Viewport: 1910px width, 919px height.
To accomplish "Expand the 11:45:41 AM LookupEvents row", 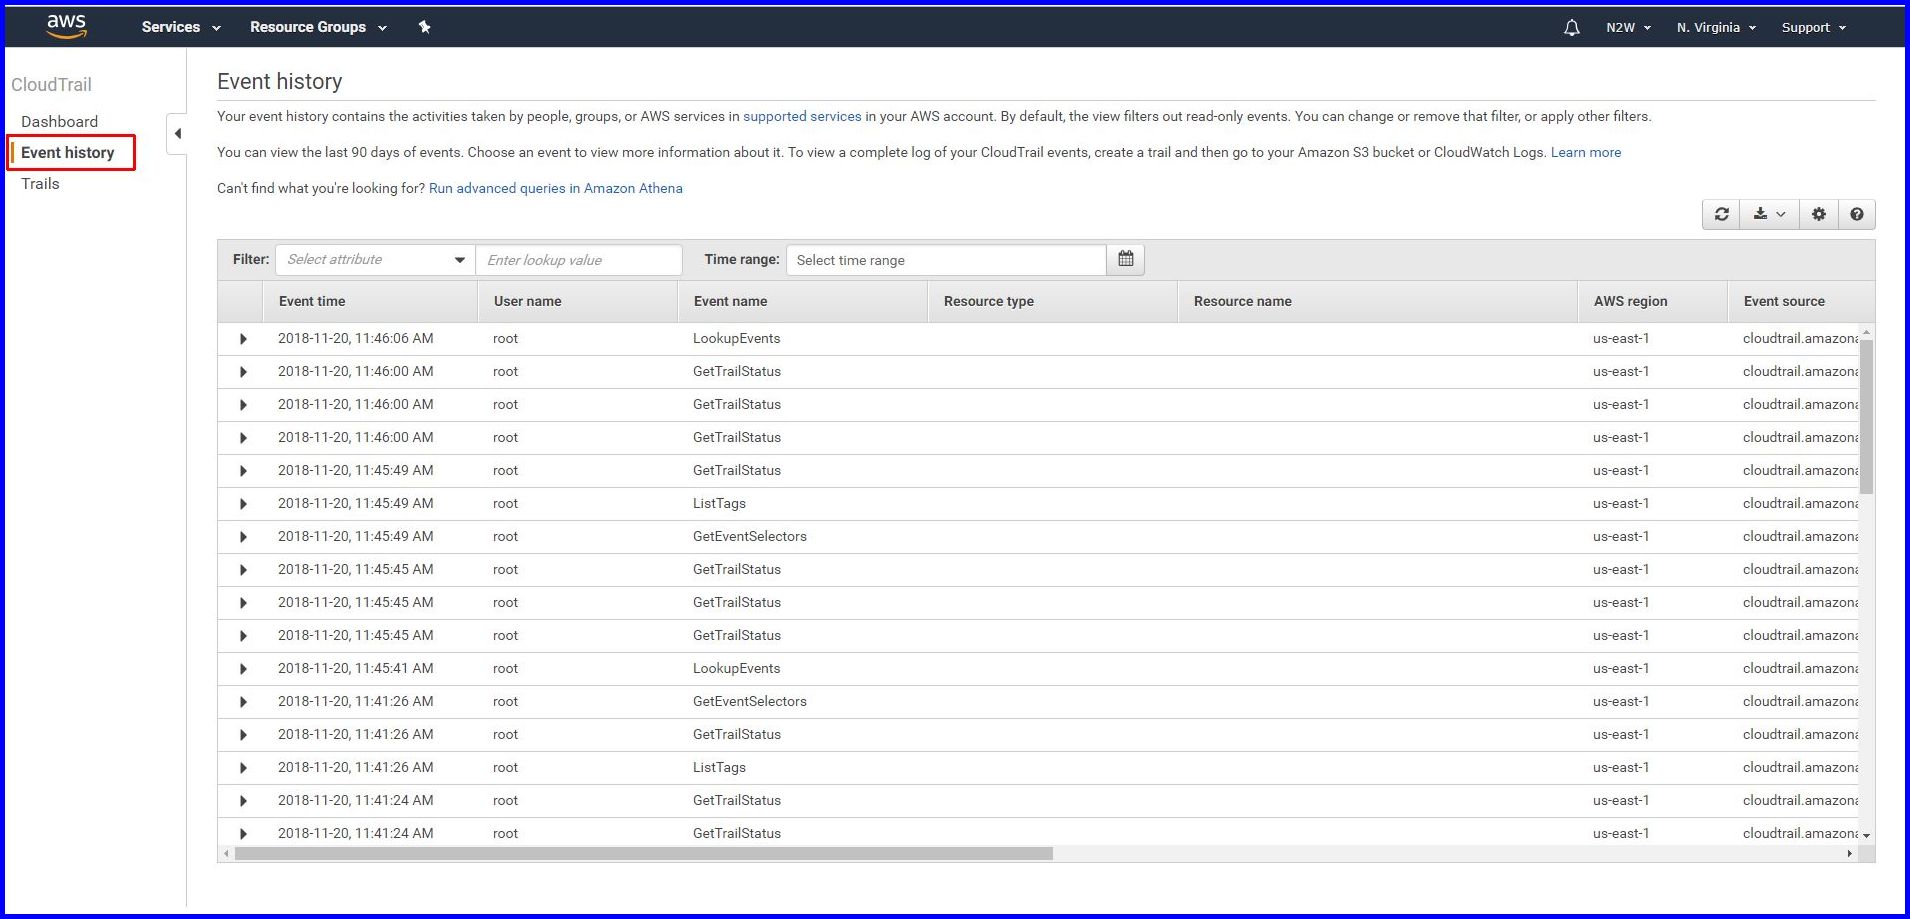I will click(243, 669).
